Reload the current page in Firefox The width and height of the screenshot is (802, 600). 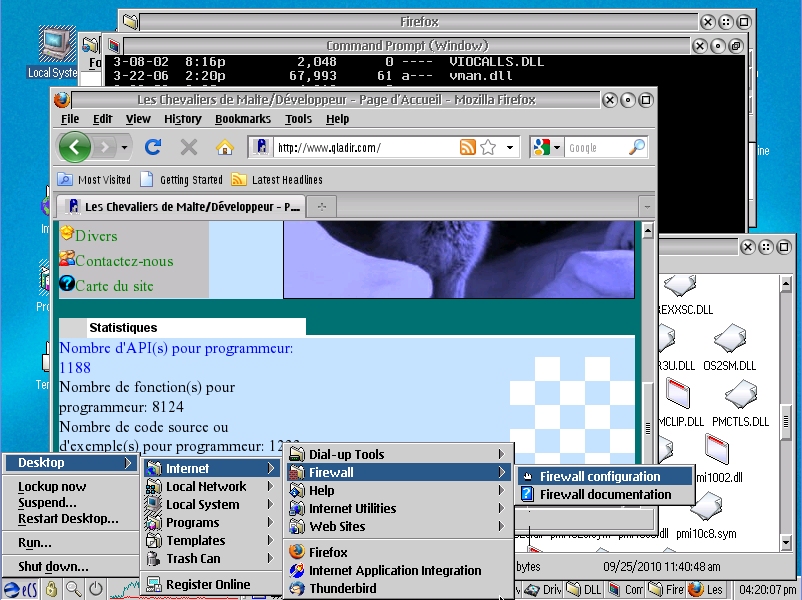153,147
